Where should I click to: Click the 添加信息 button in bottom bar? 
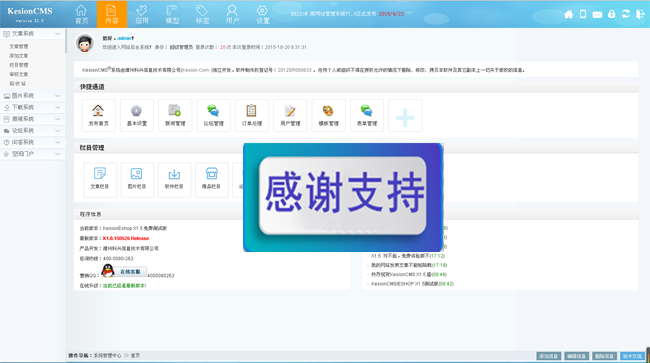pos(548,356)
